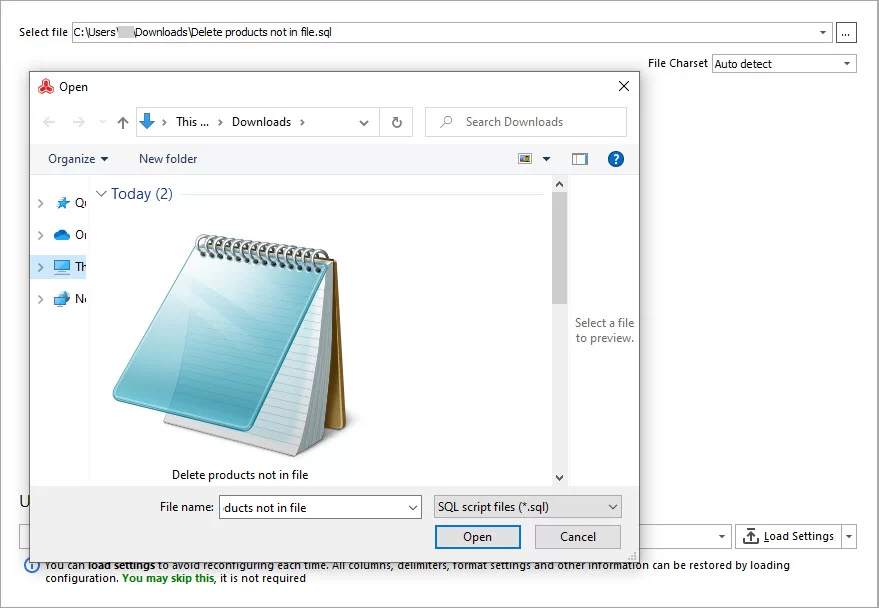Change view with the view icon
Image resolution: width=879 pixels, height=608 pixels.
coord(525,159)
